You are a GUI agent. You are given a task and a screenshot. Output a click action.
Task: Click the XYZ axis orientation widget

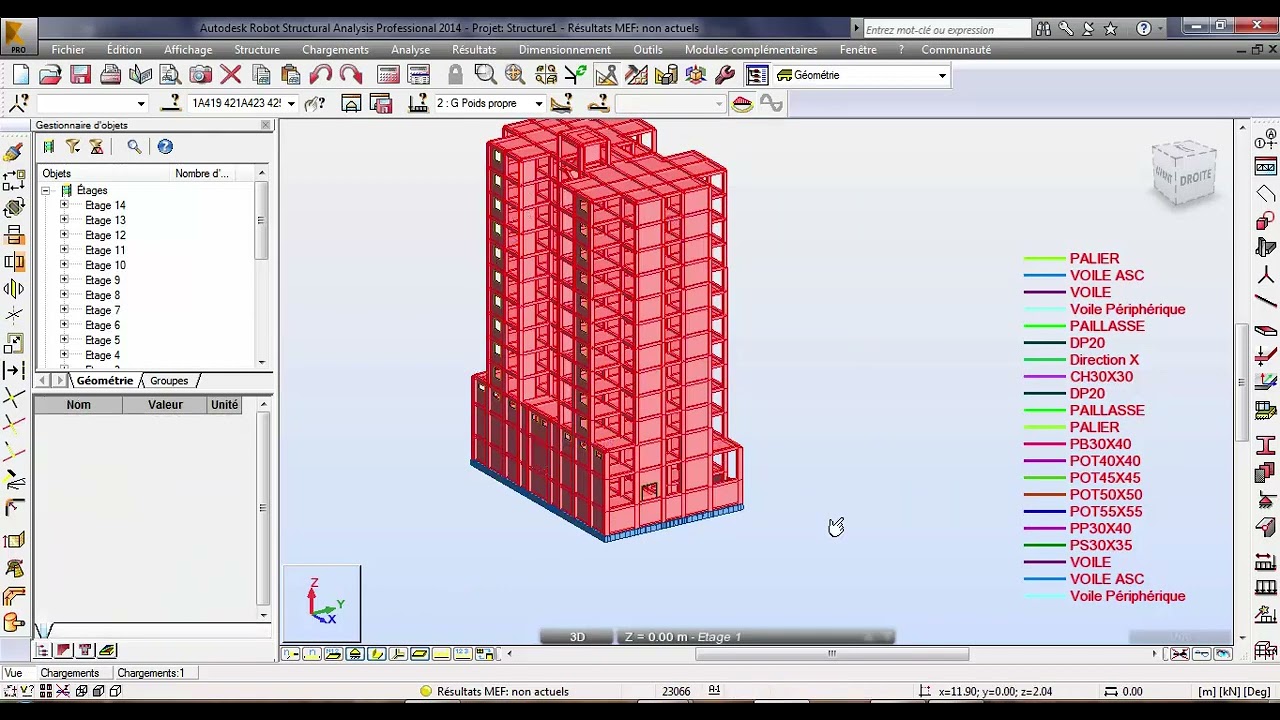tap(322, 603)
